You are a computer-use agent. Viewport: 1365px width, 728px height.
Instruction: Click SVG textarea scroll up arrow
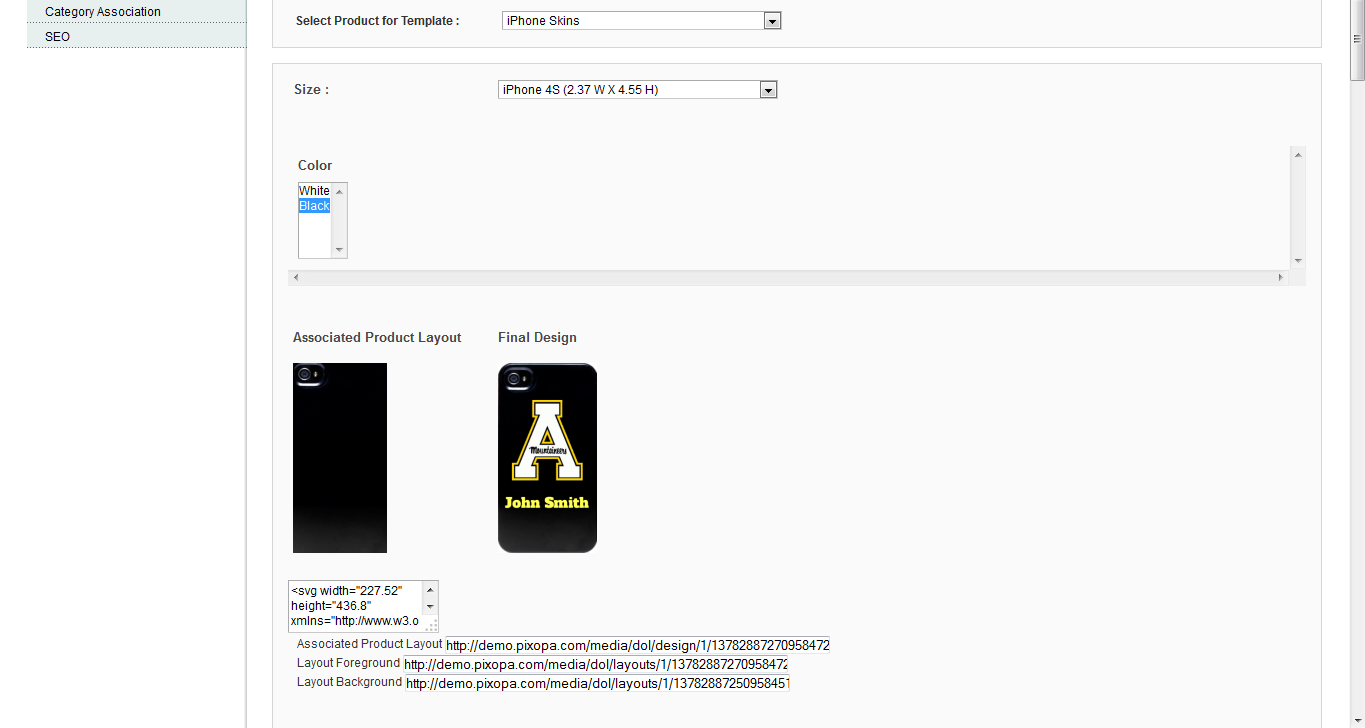(431, 590)
